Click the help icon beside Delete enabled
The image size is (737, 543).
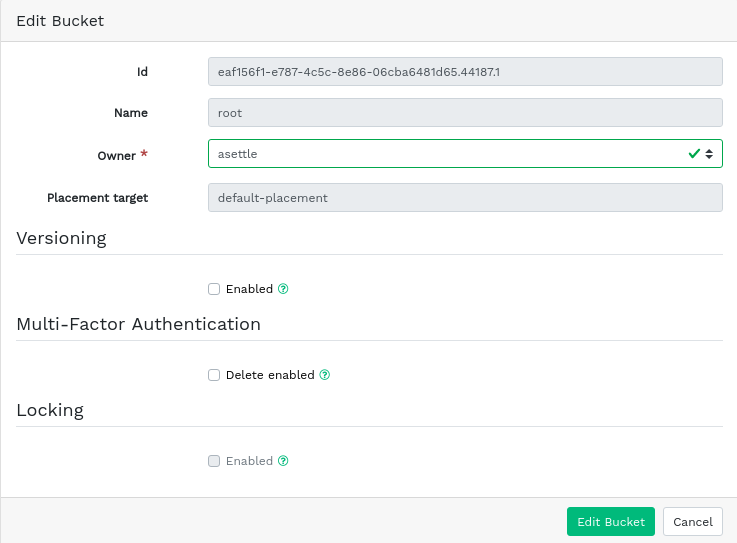(x=325, y=375)
